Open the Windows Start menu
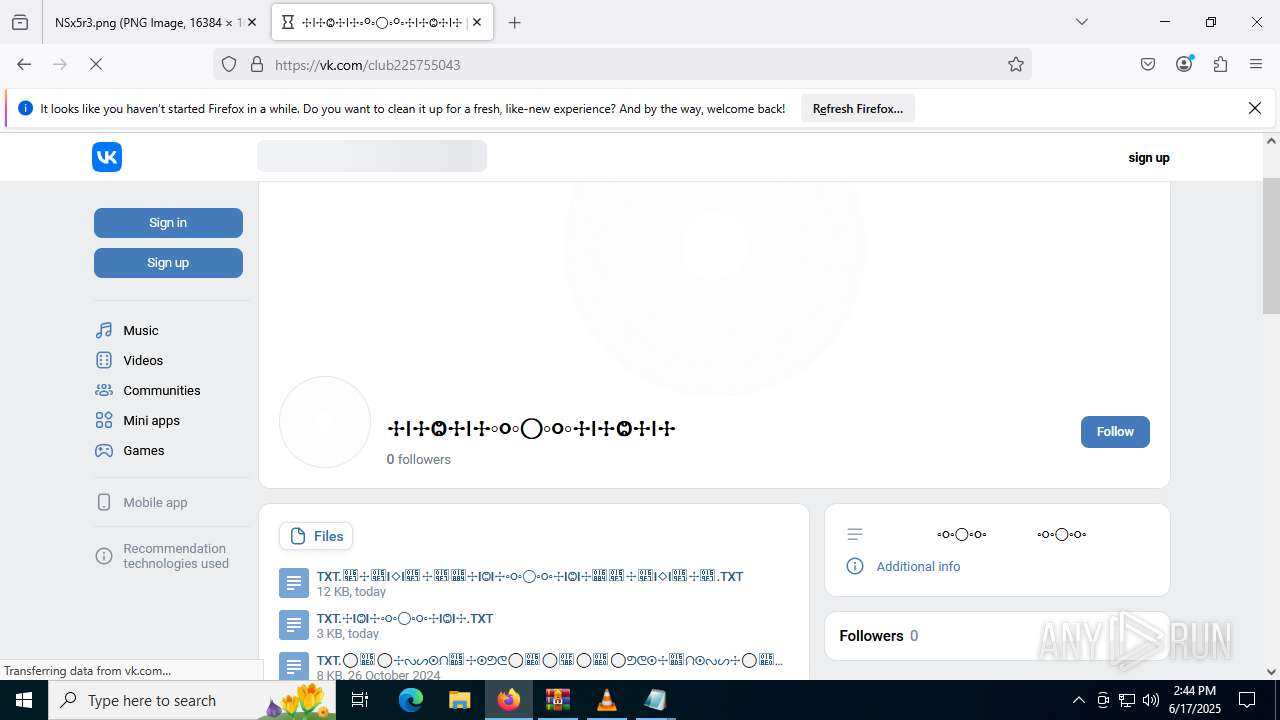 (x=24, y=700)
